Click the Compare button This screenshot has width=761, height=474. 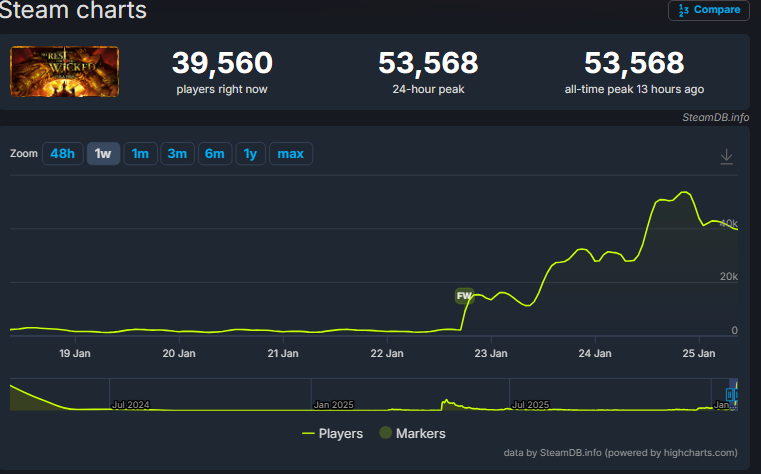tap(709, 10)
